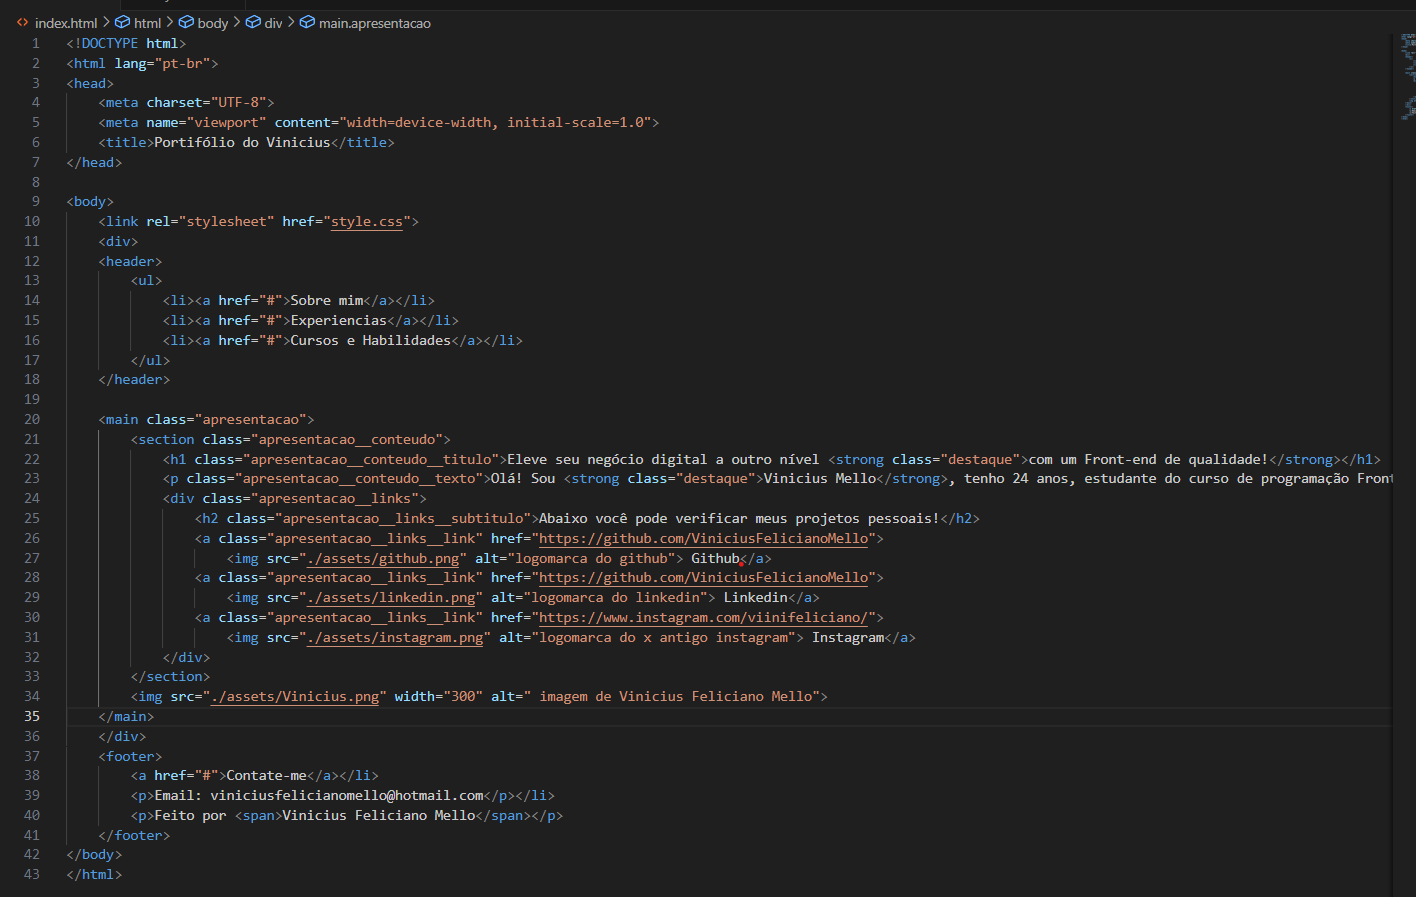Click the 'viewport' meta name value

(226, 123)
